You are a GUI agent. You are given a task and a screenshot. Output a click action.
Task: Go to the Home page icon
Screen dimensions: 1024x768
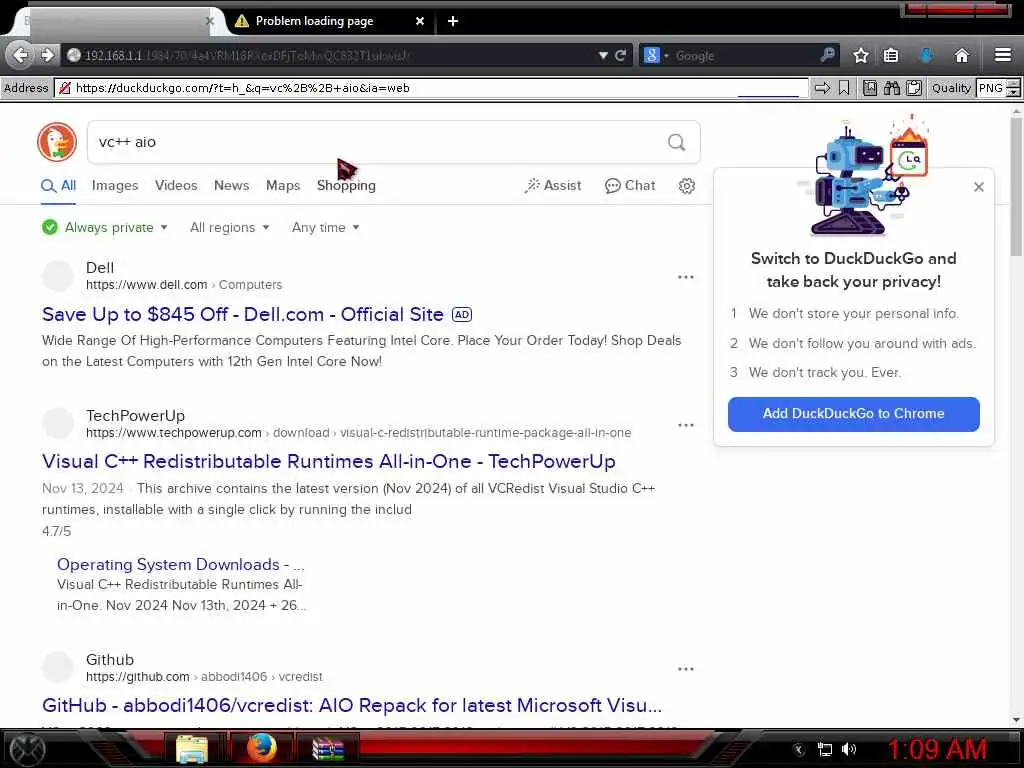(x=961, y=56)
